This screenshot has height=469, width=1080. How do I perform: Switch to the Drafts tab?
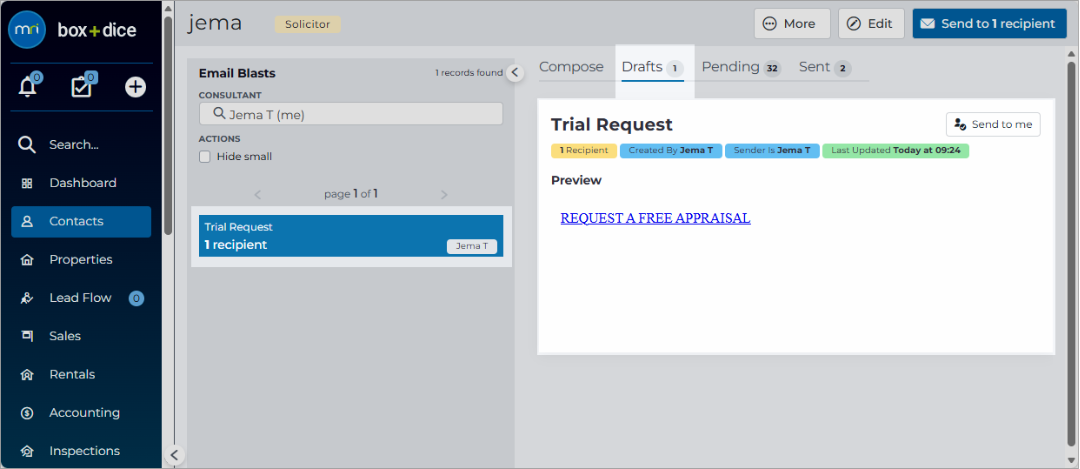pos(652,67)
